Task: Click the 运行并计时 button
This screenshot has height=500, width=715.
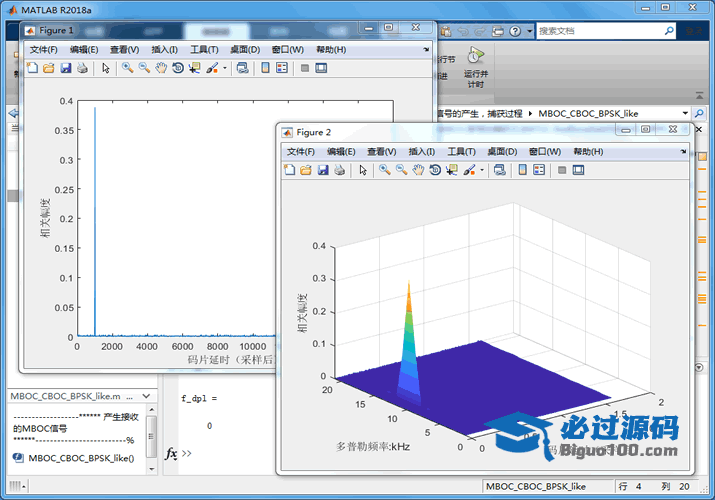Action: click(x=475, y=69)
